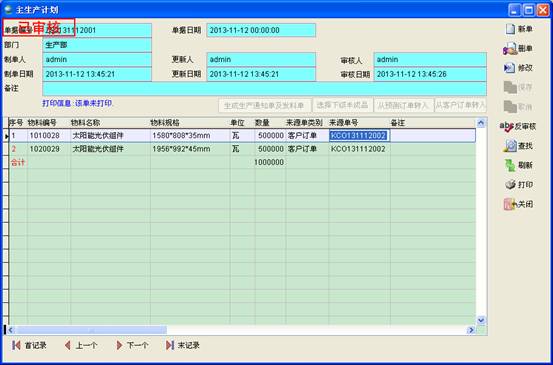Click highlighted source number KCO131112002 in row 1
The image size is (553, 365).
click(359, 136)
